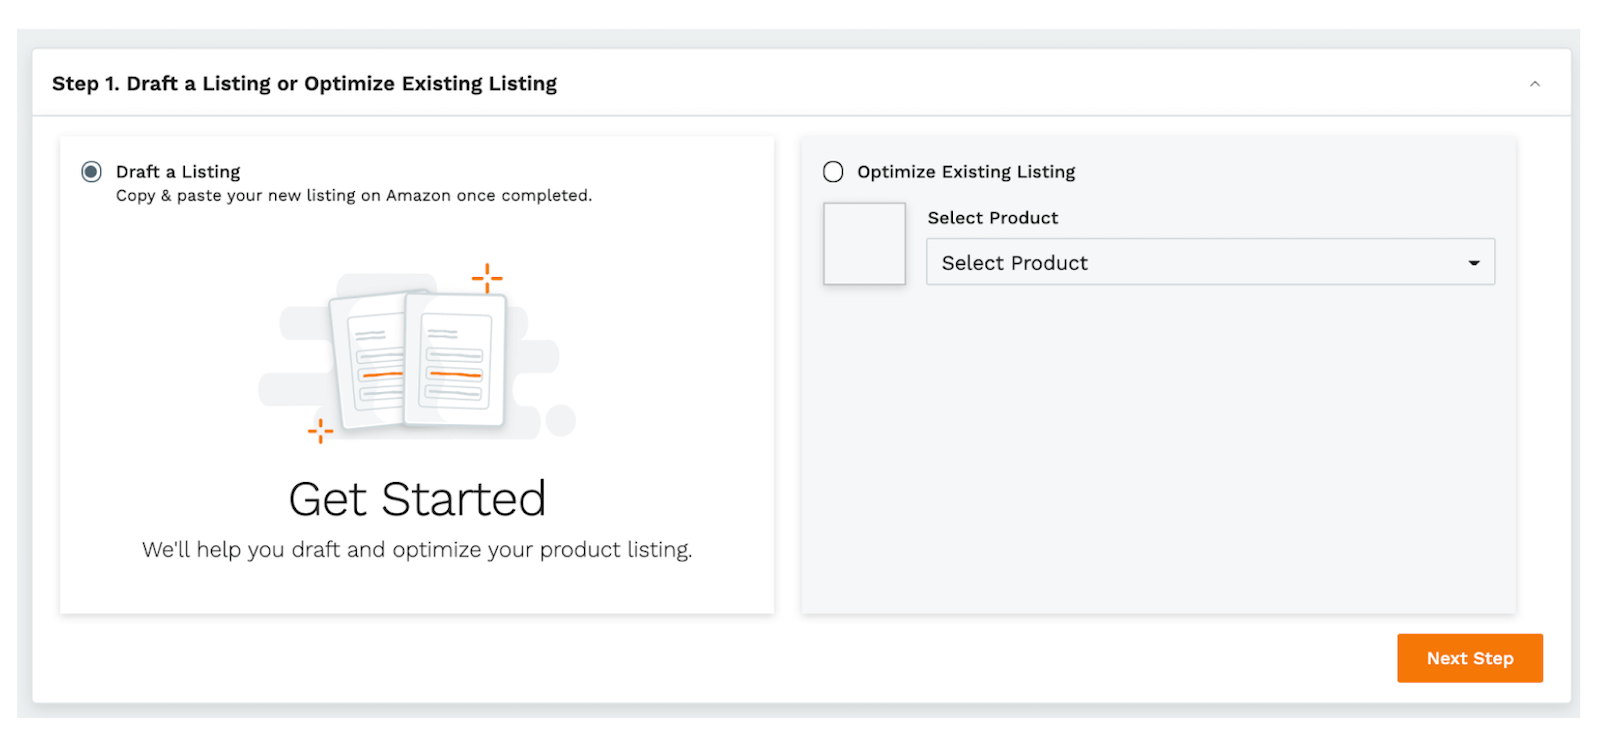Click "We'll help you draft and optimize" text
Screen dimensions: 1600x735
417,550
